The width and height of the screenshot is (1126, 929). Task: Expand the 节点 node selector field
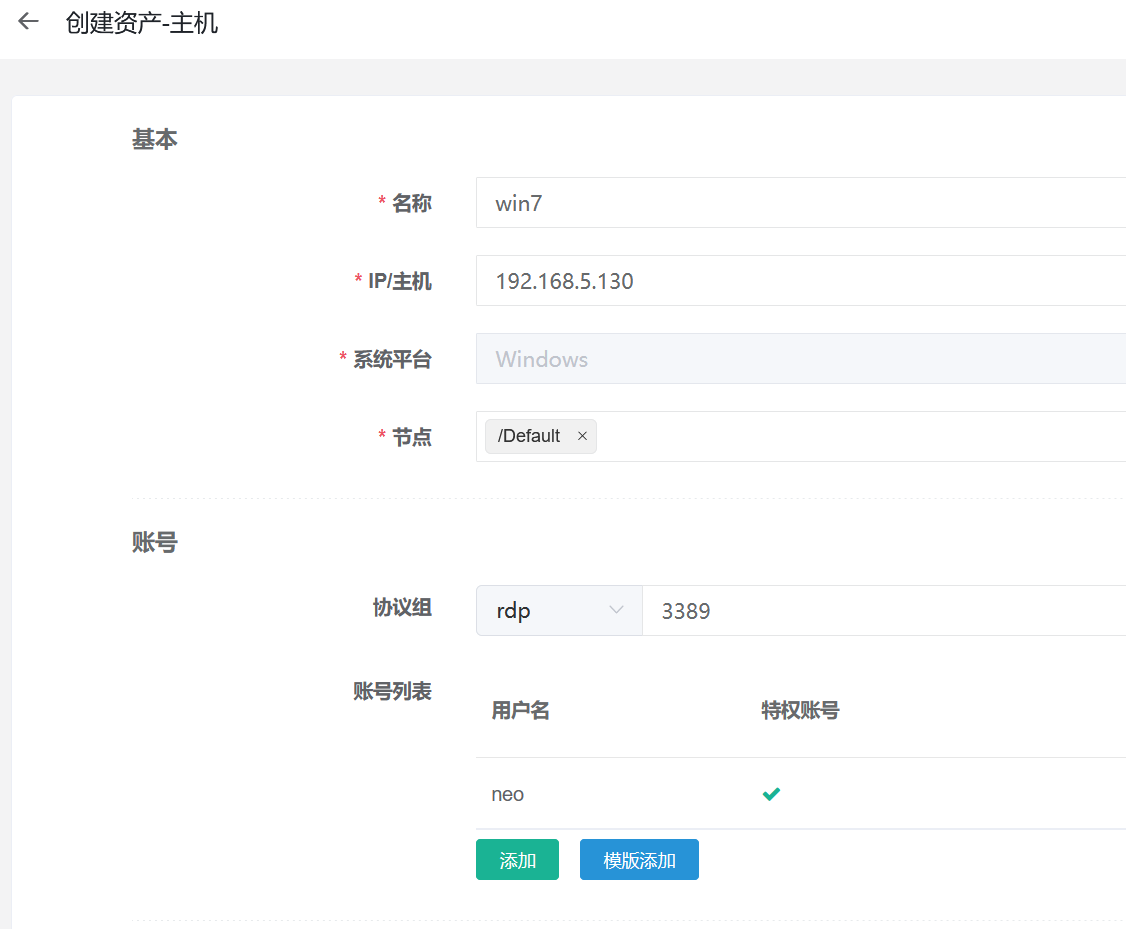(x=800, y=436)
